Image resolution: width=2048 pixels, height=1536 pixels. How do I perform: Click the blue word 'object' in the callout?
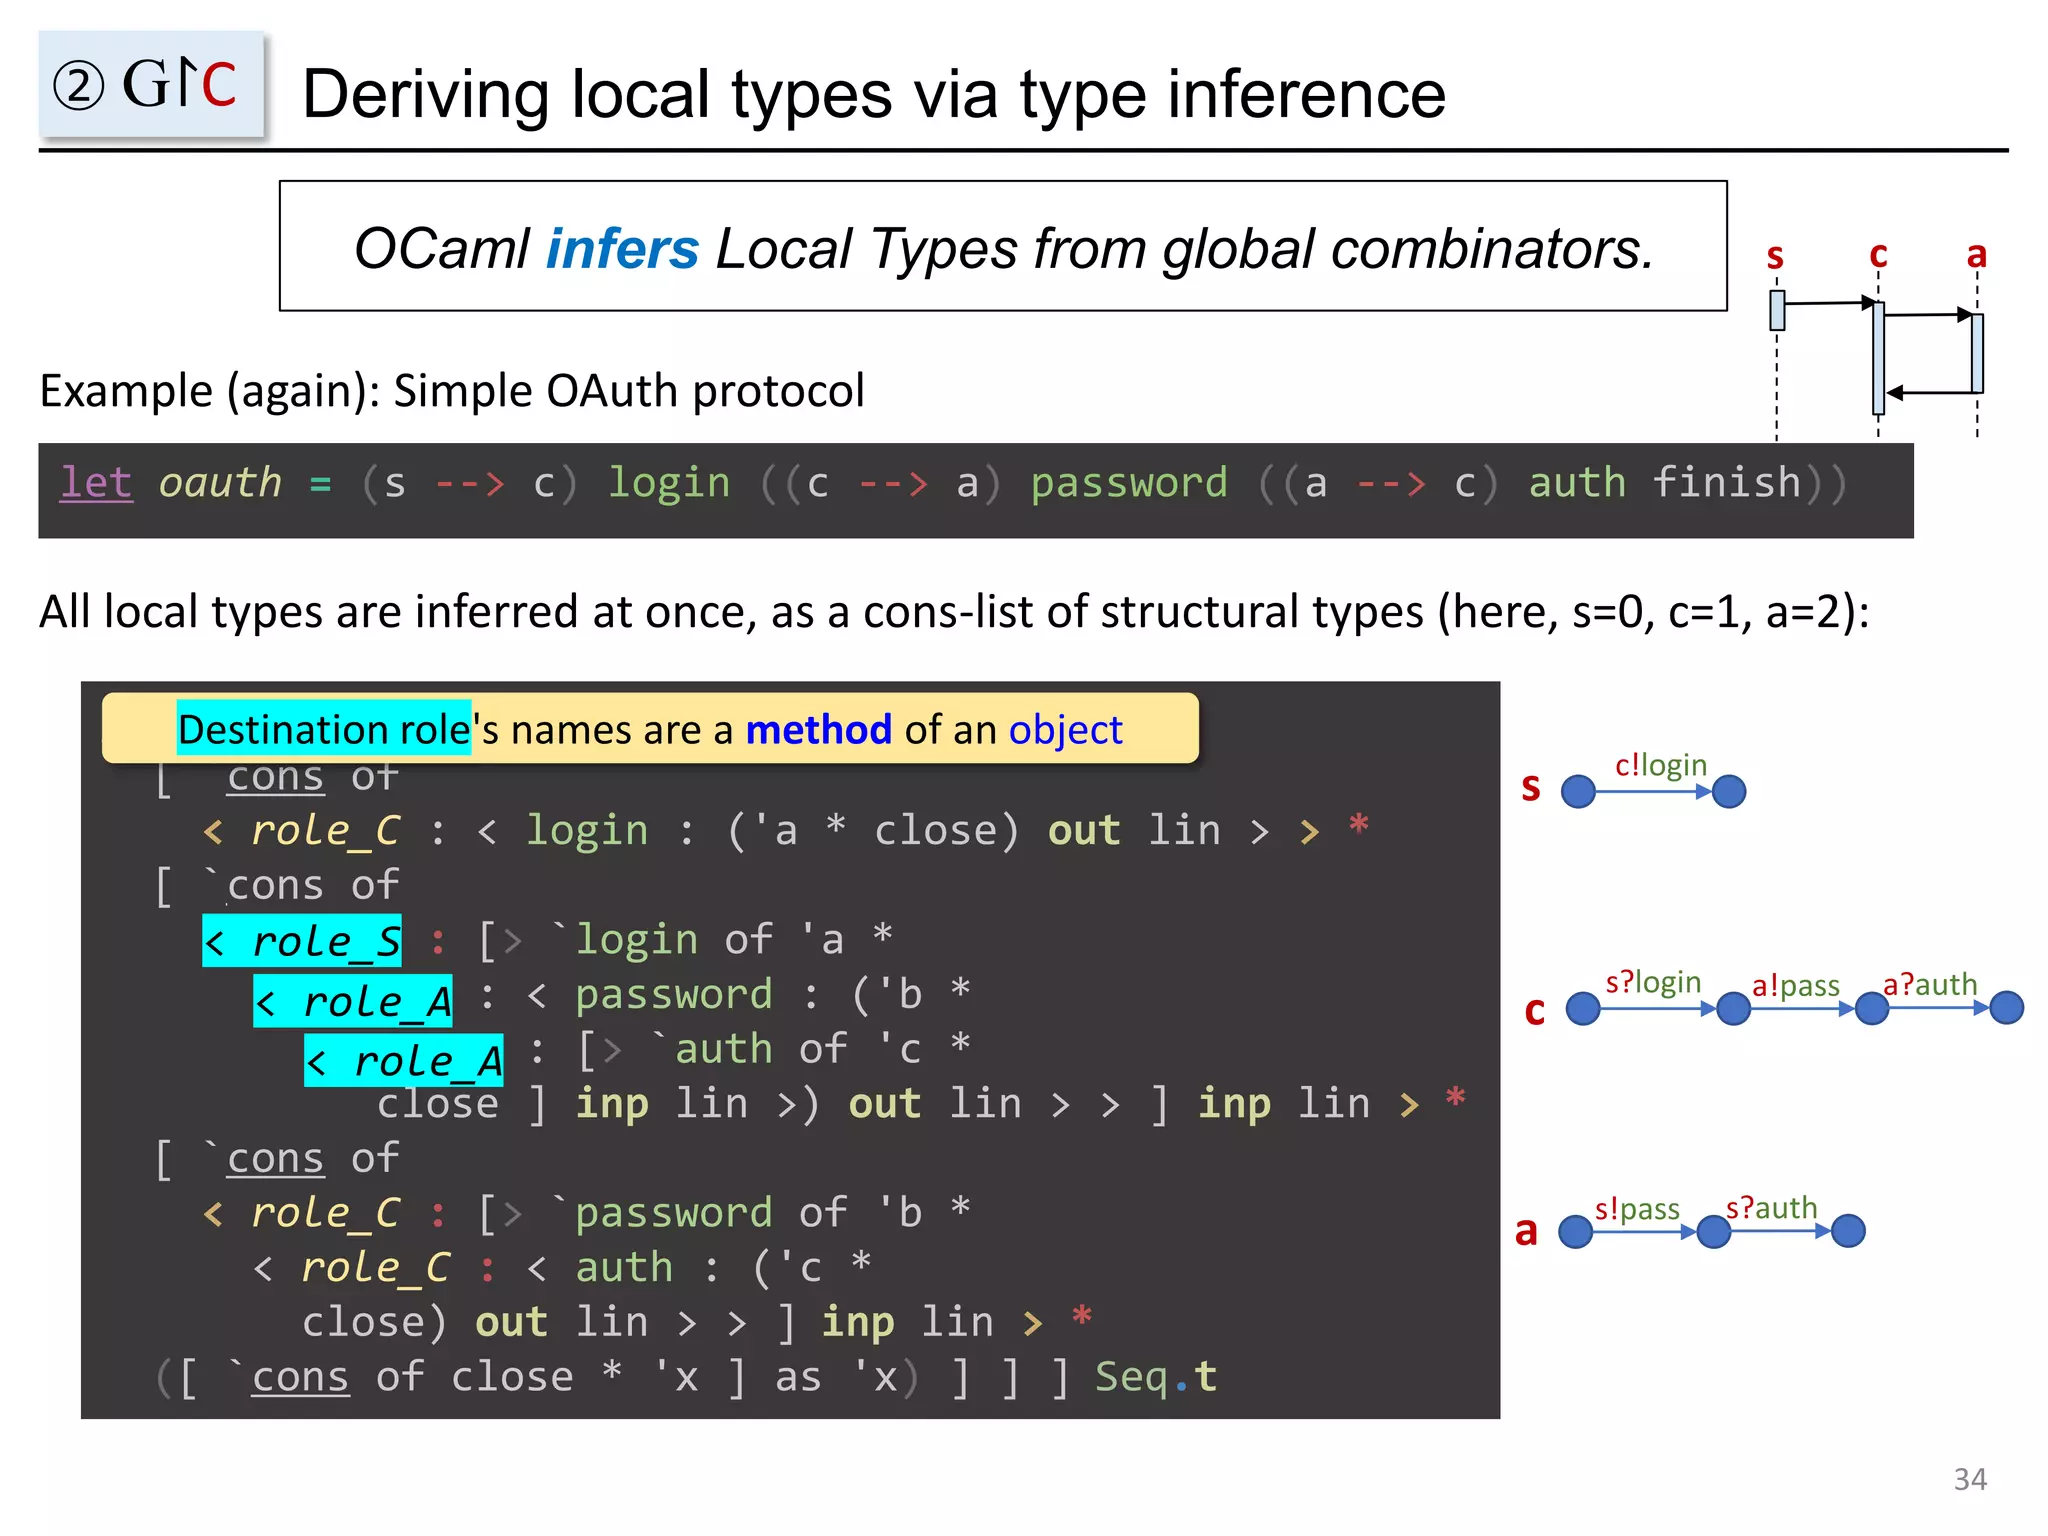[x=1065, y=732]
